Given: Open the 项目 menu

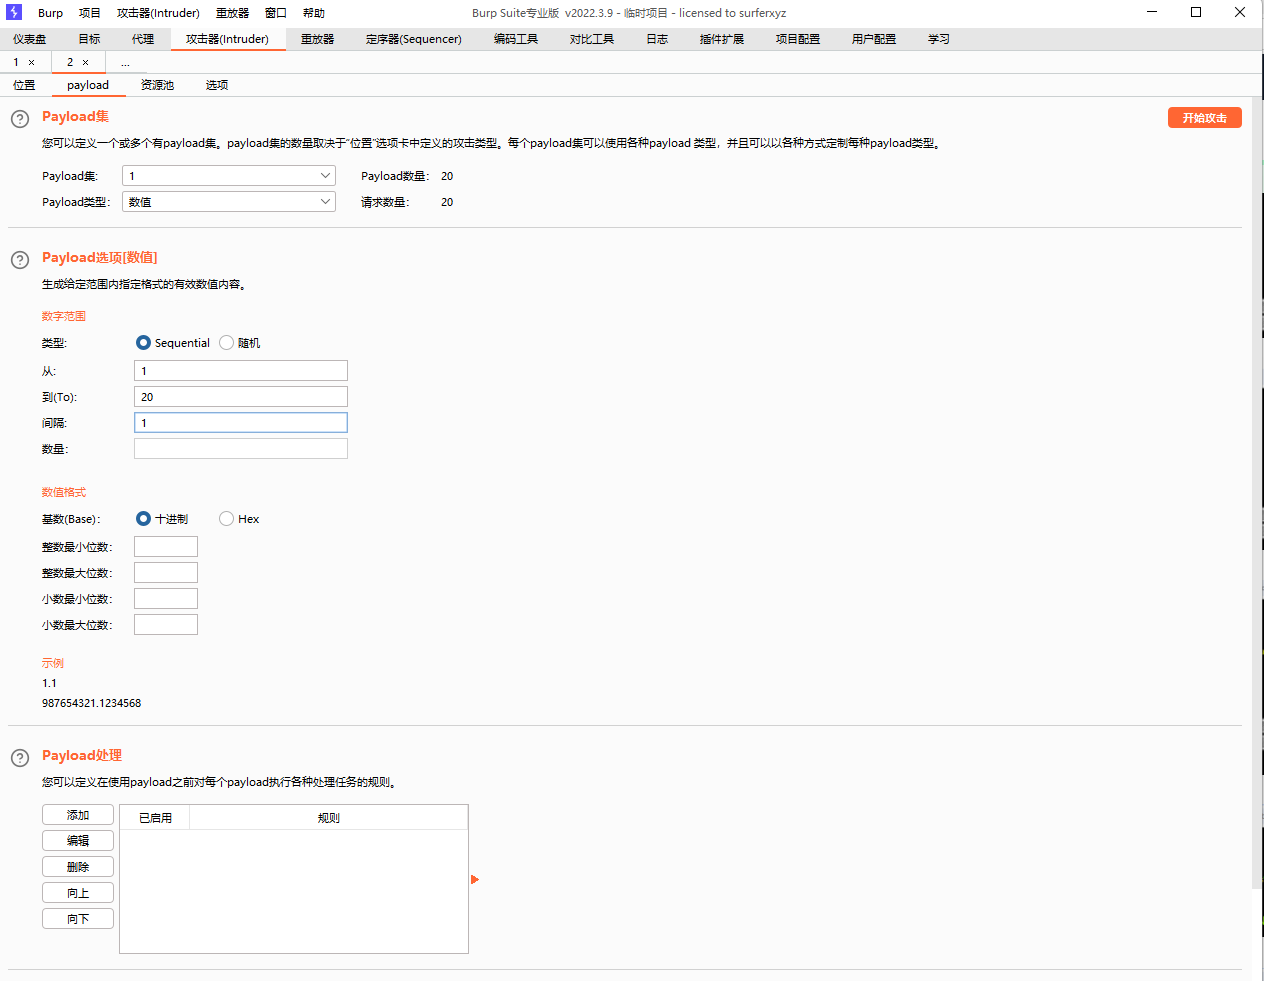Looking at the screenshot, I should 90,13.
